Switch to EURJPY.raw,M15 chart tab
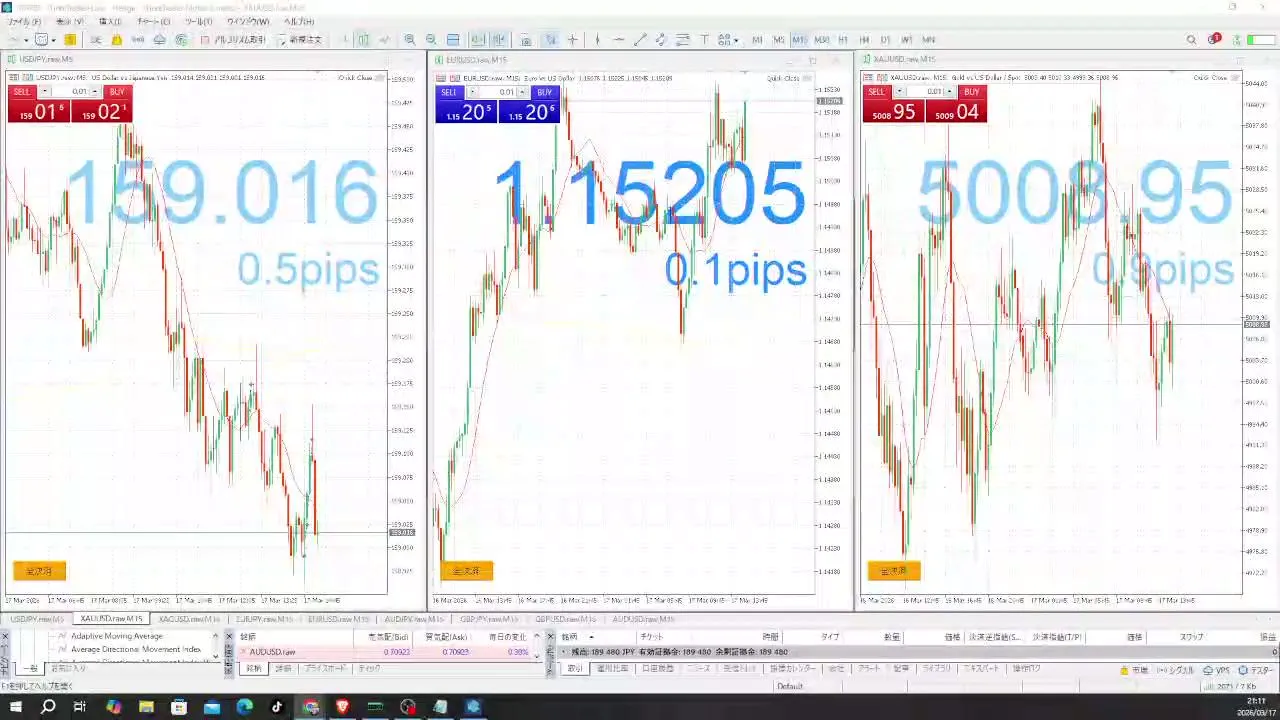 click(x=263, y=619)
